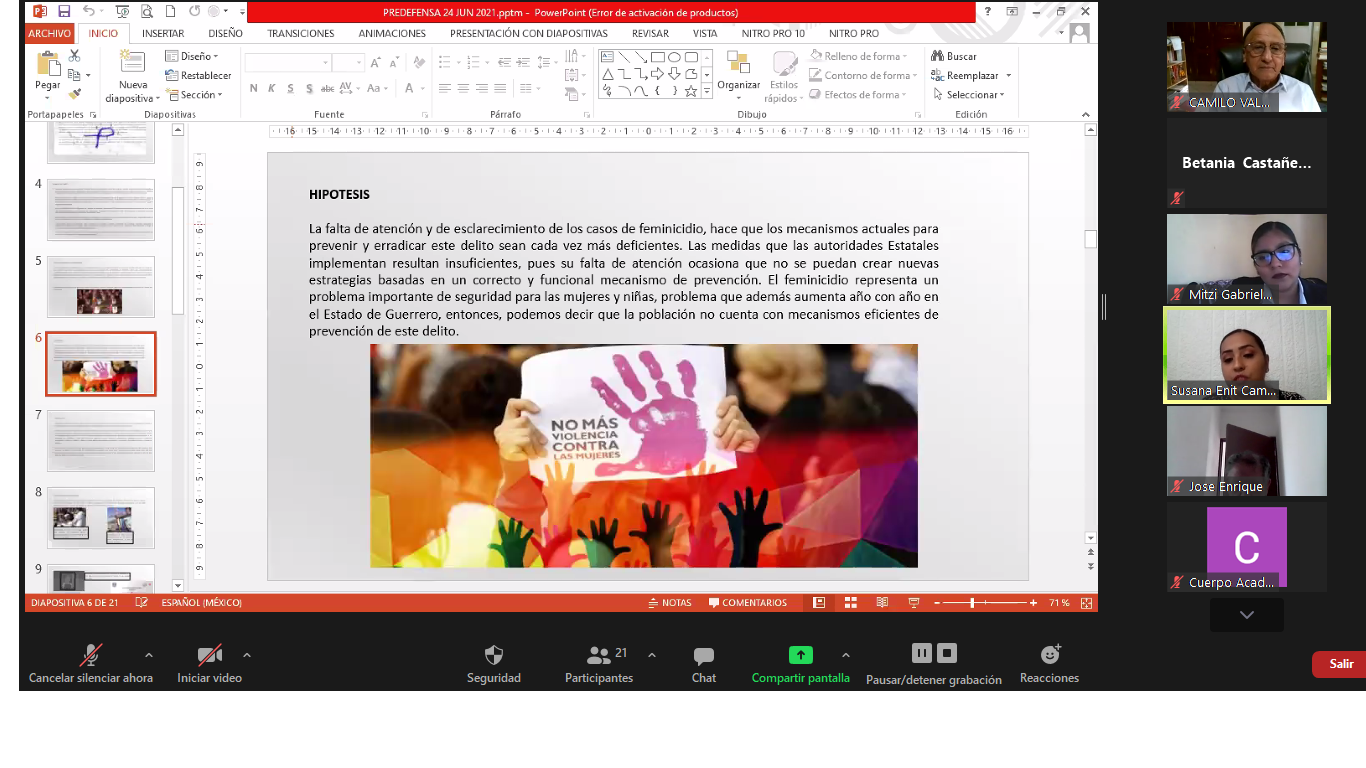Switch to Slide Sorter view in status bar

[x=851, y=602]
